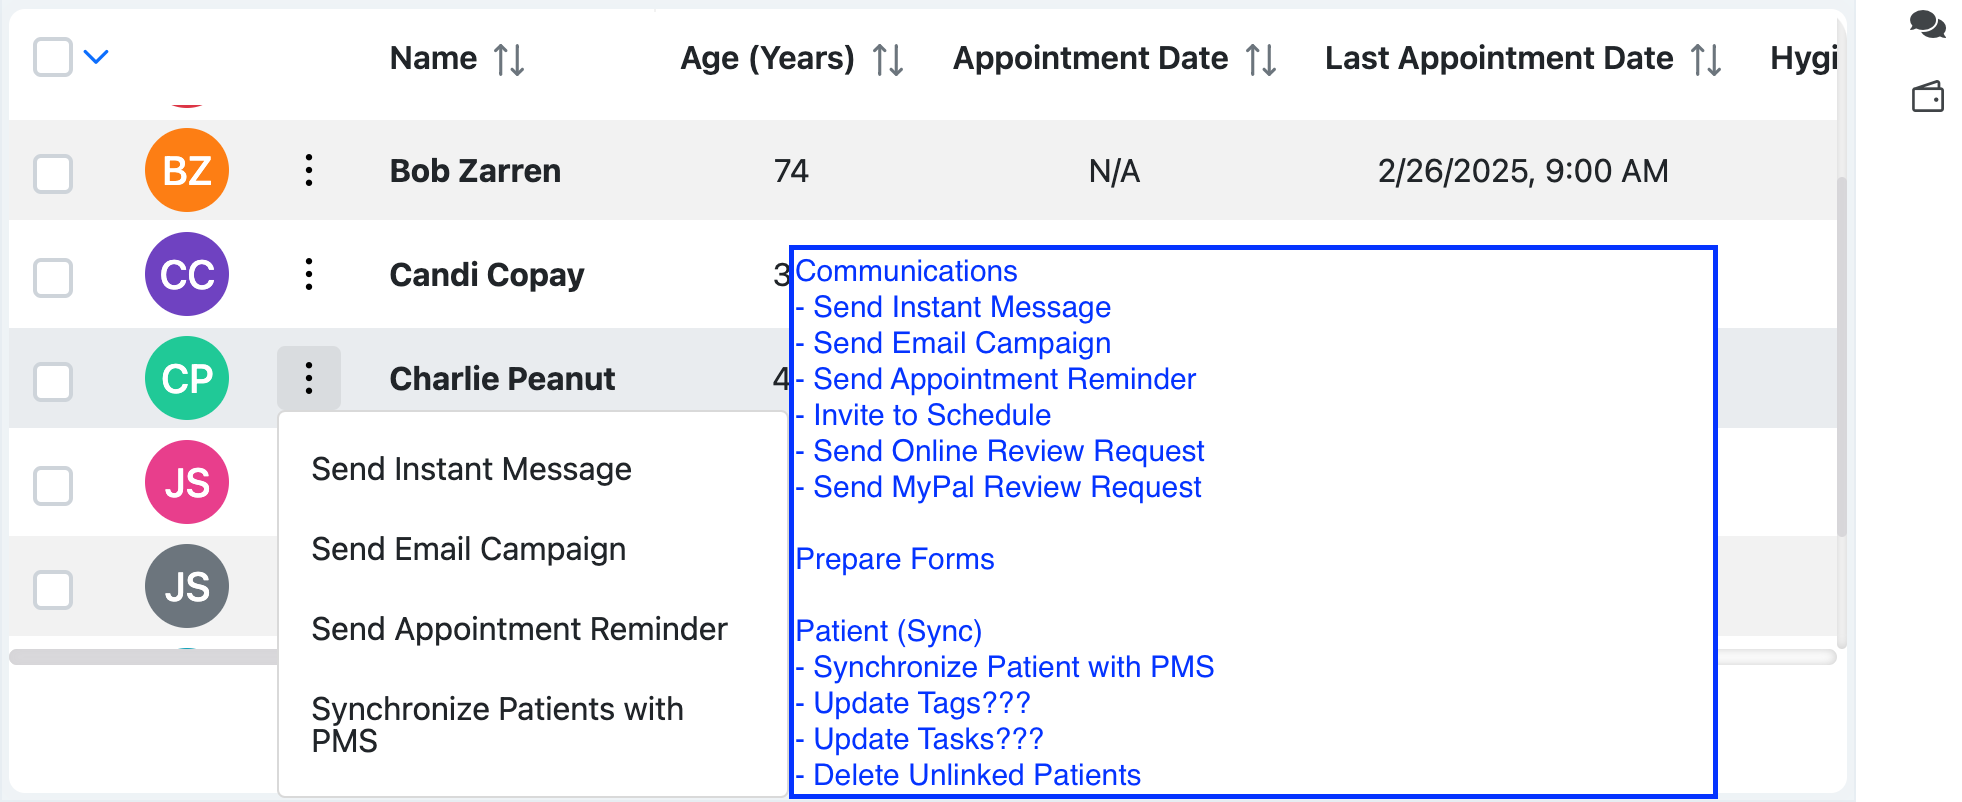Sort by Last Appointment Date column

pos(1706,59)
